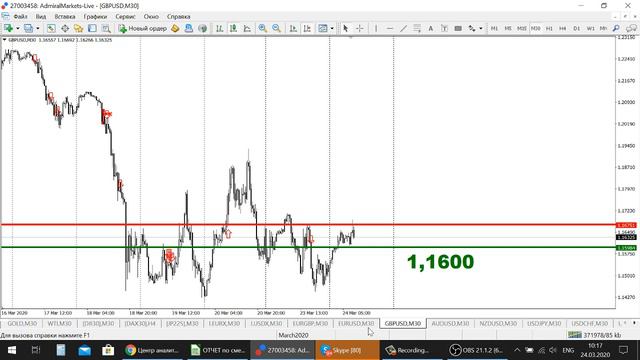
Task: Switch timeframe to M1
Action: (494, 28)
